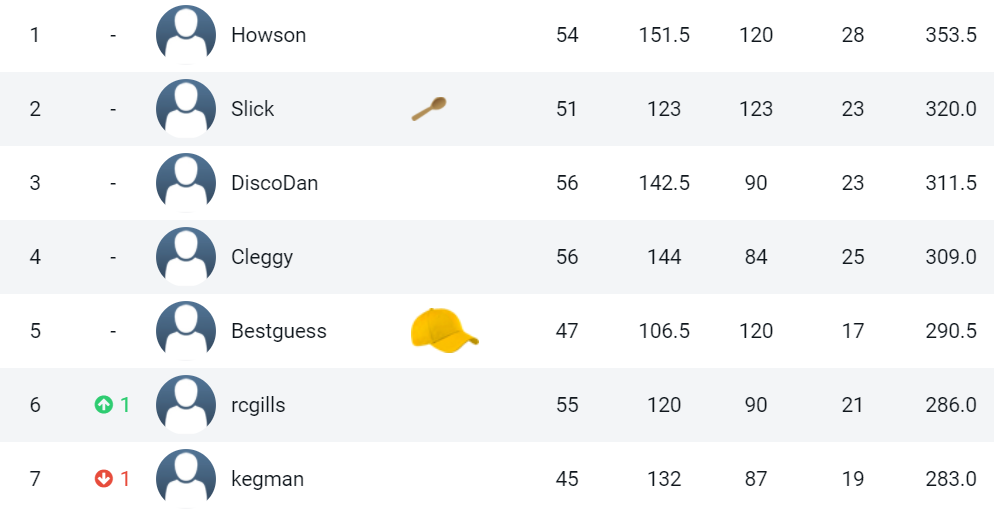994x514 pixels.
Task: Click Howson's profile avatar
Action: (186, 35)
